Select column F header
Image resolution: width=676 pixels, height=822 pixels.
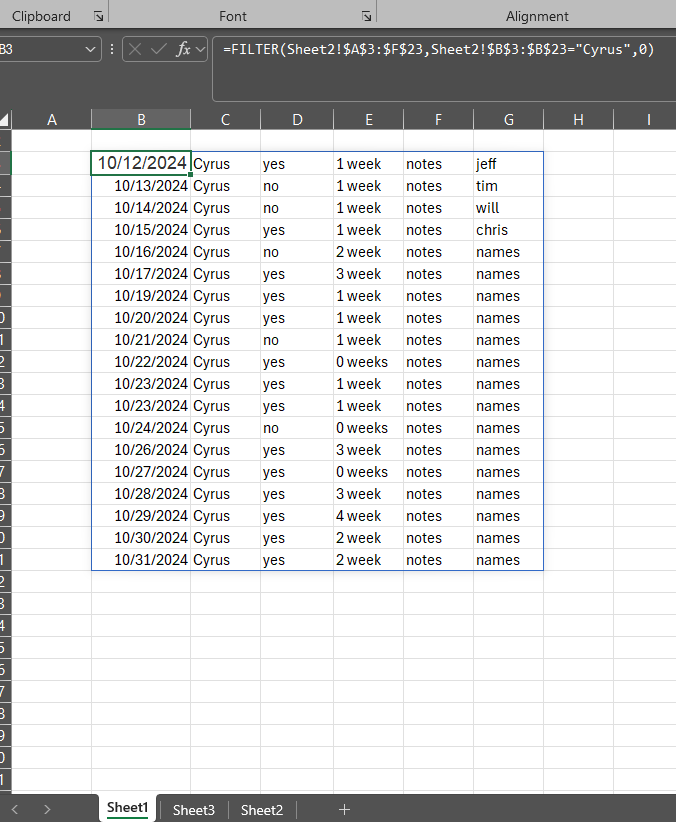pos(438,120)
